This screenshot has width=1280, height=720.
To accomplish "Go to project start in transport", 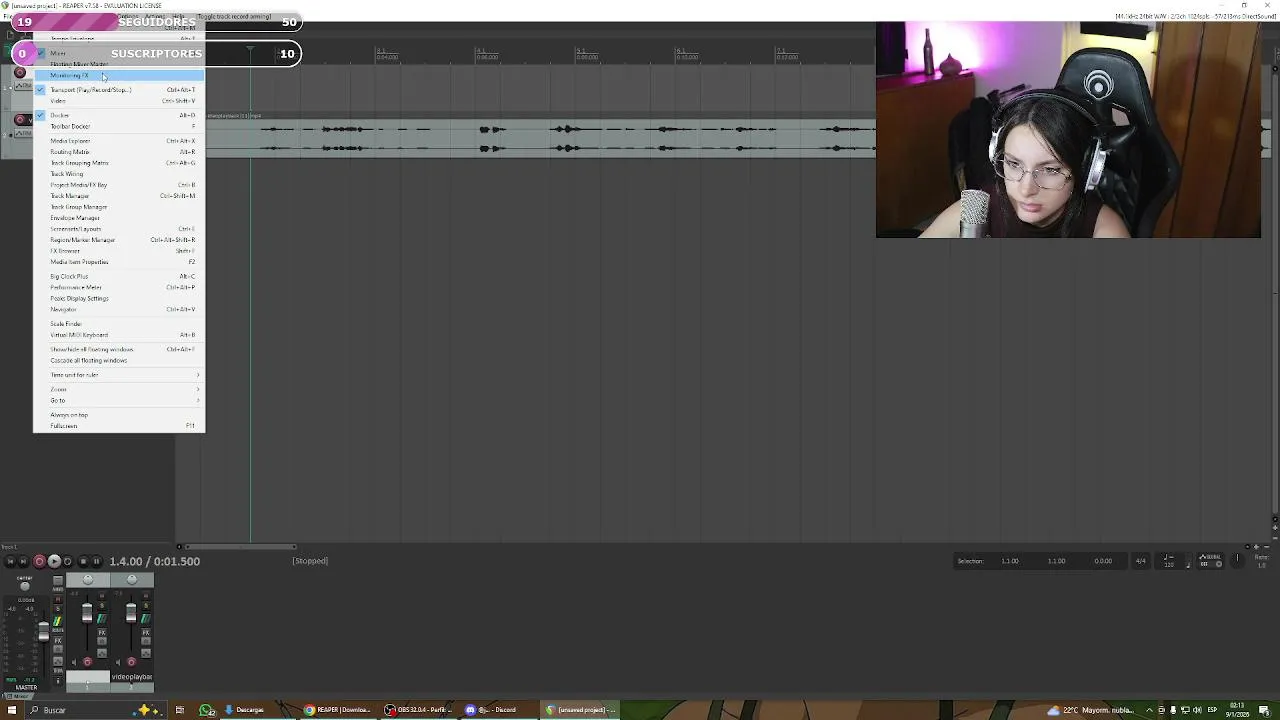I will 10,561.
